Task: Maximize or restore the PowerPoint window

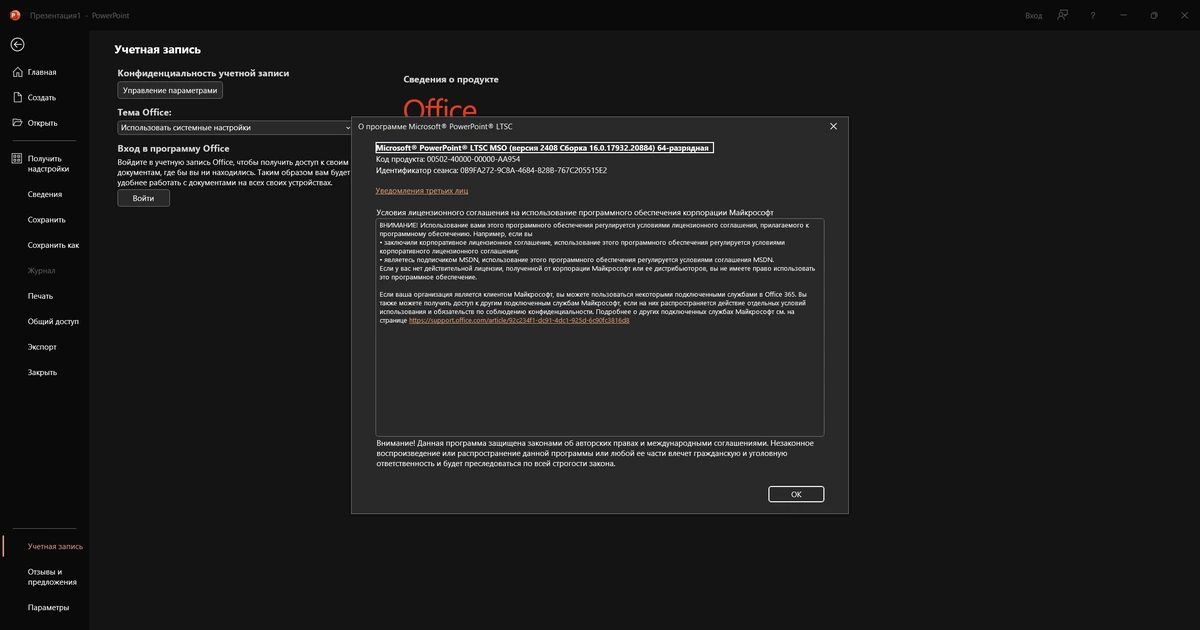Action: tap(1154, 15)
